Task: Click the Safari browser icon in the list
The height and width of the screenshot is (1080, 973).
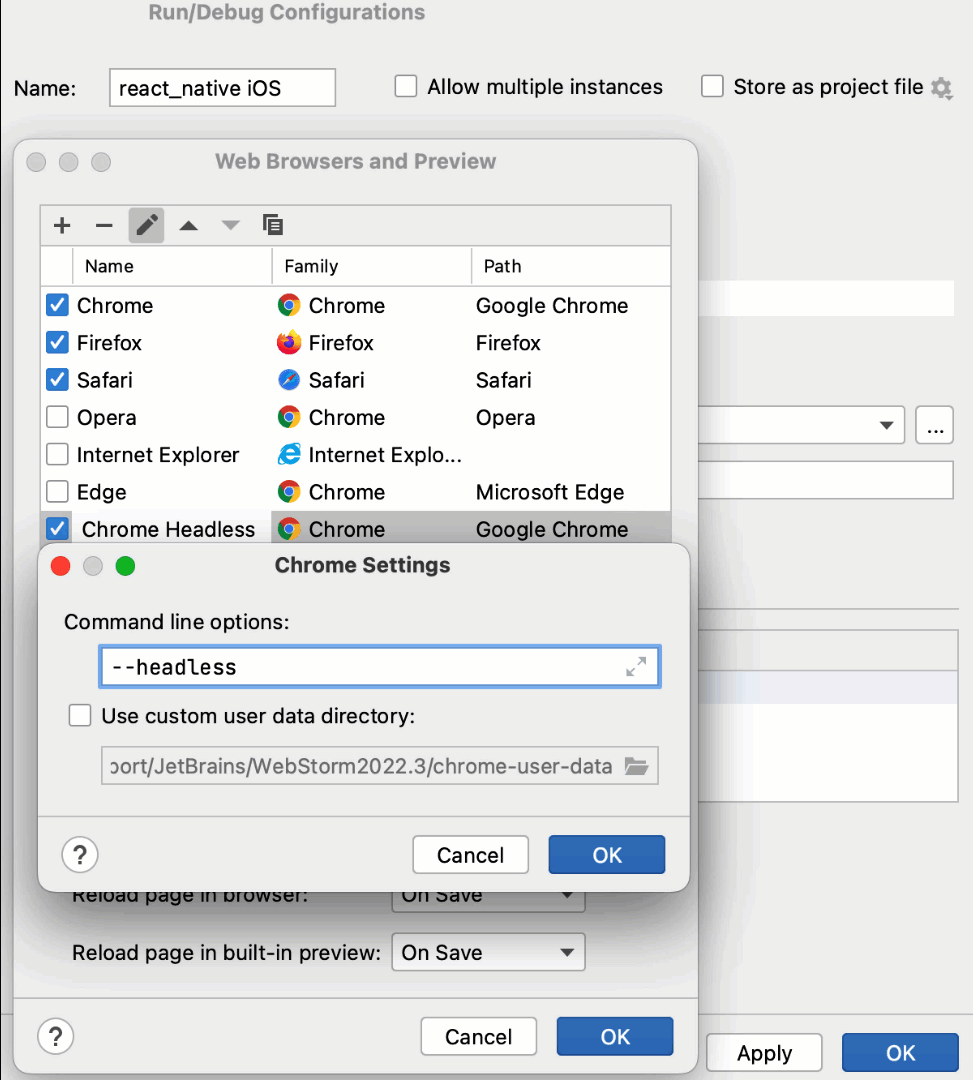Action: 291,380
